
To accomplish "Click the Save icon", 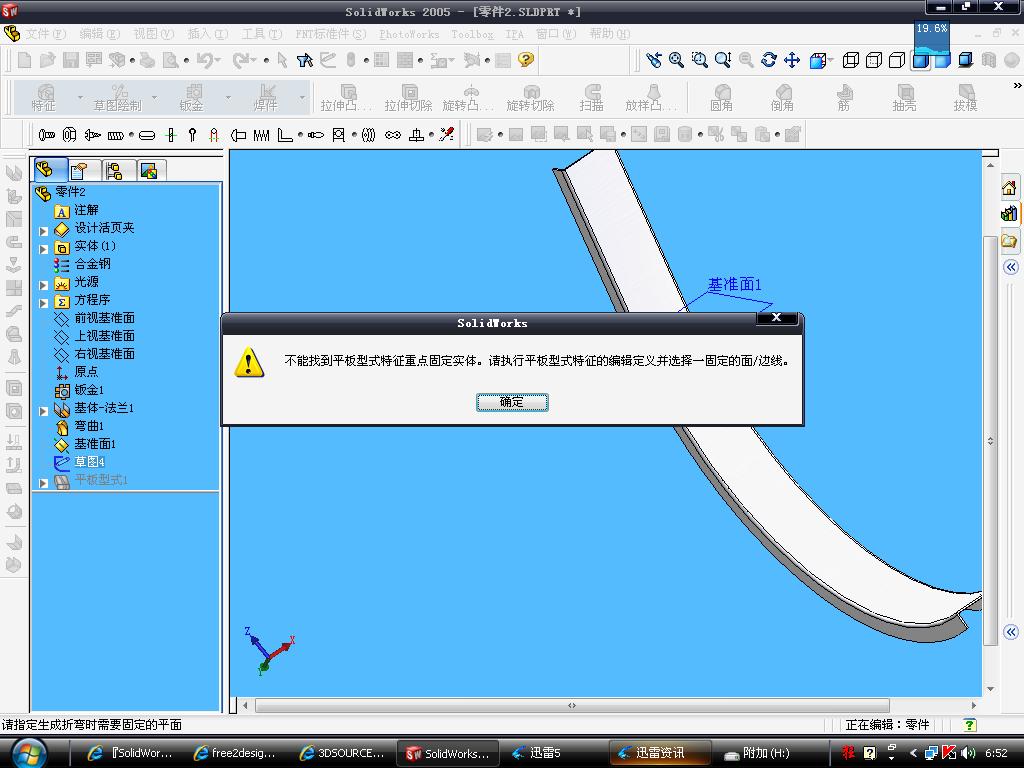I will coord(71,60).
